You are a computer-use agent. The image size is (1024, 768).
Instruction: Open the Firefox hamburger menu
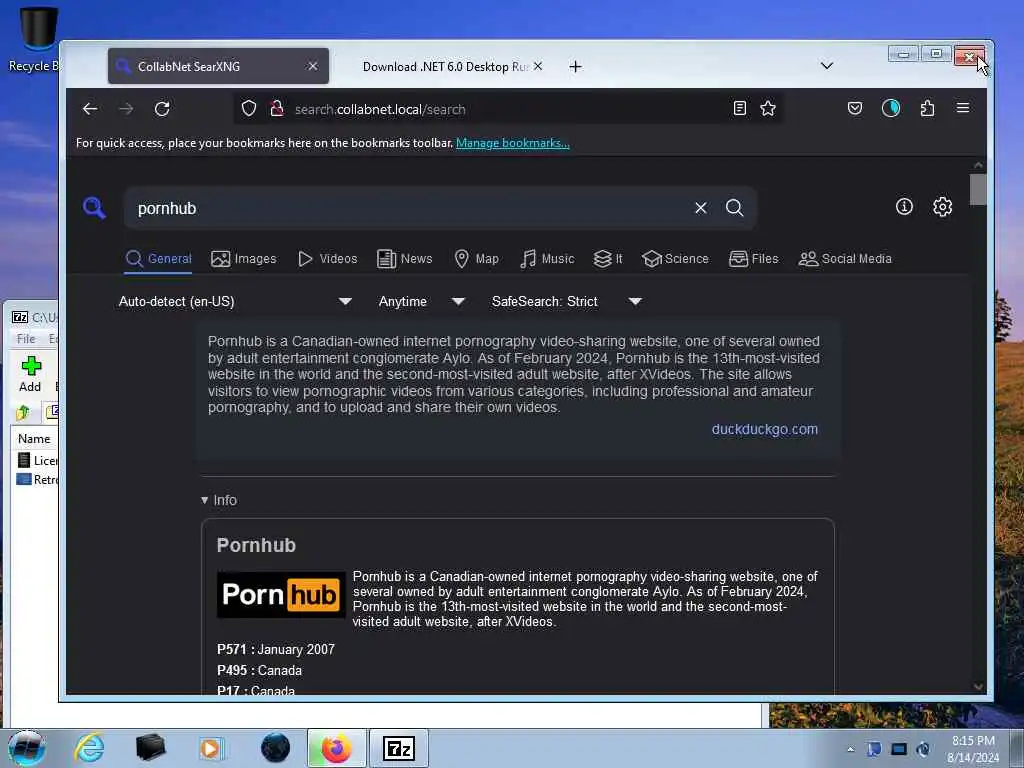click(x=963, y=108)
